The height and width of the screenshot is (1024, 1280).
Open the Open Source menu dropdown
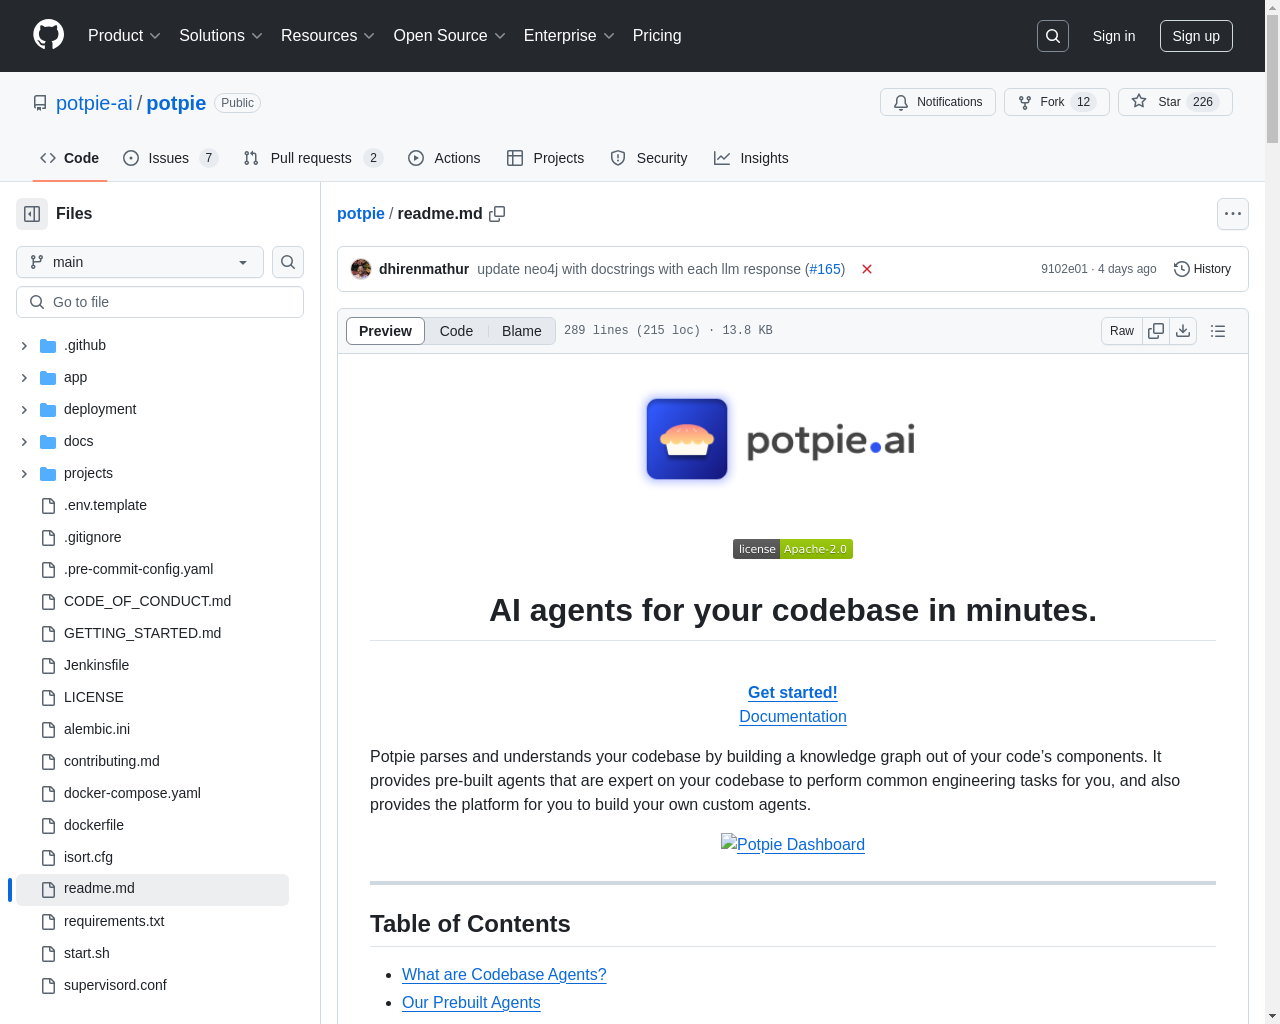[450, 36]
